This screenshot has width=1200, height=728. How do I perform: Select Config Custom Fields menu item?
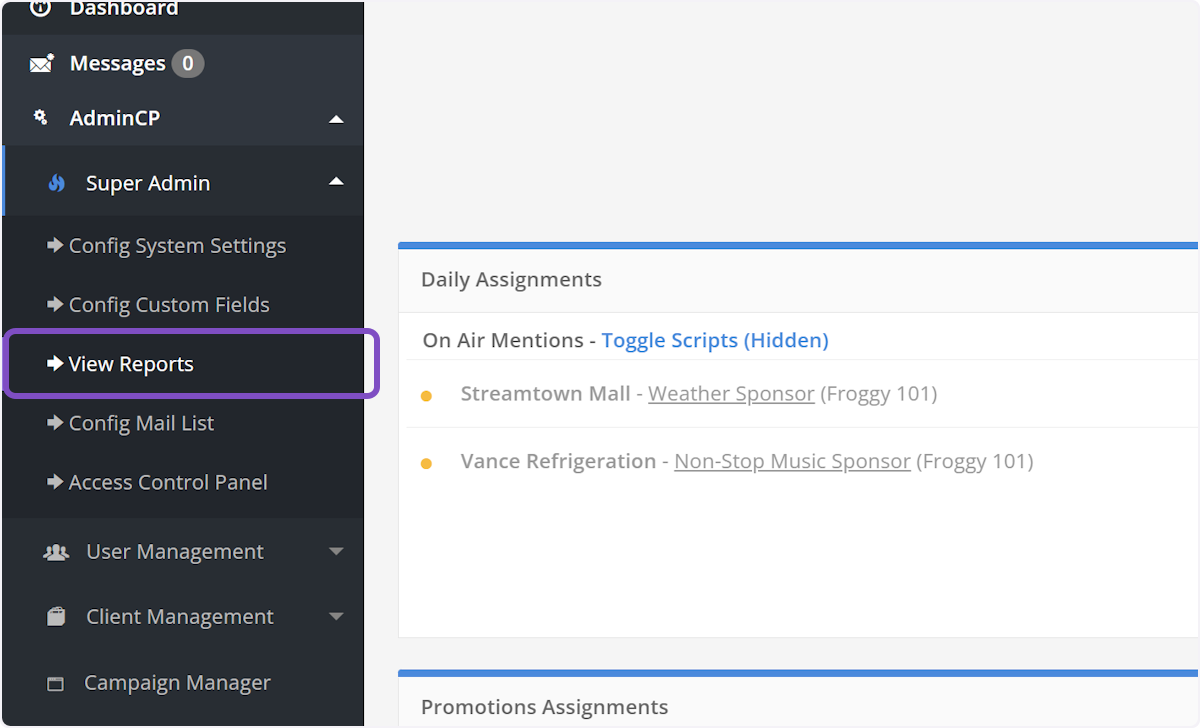coord(168,305)
